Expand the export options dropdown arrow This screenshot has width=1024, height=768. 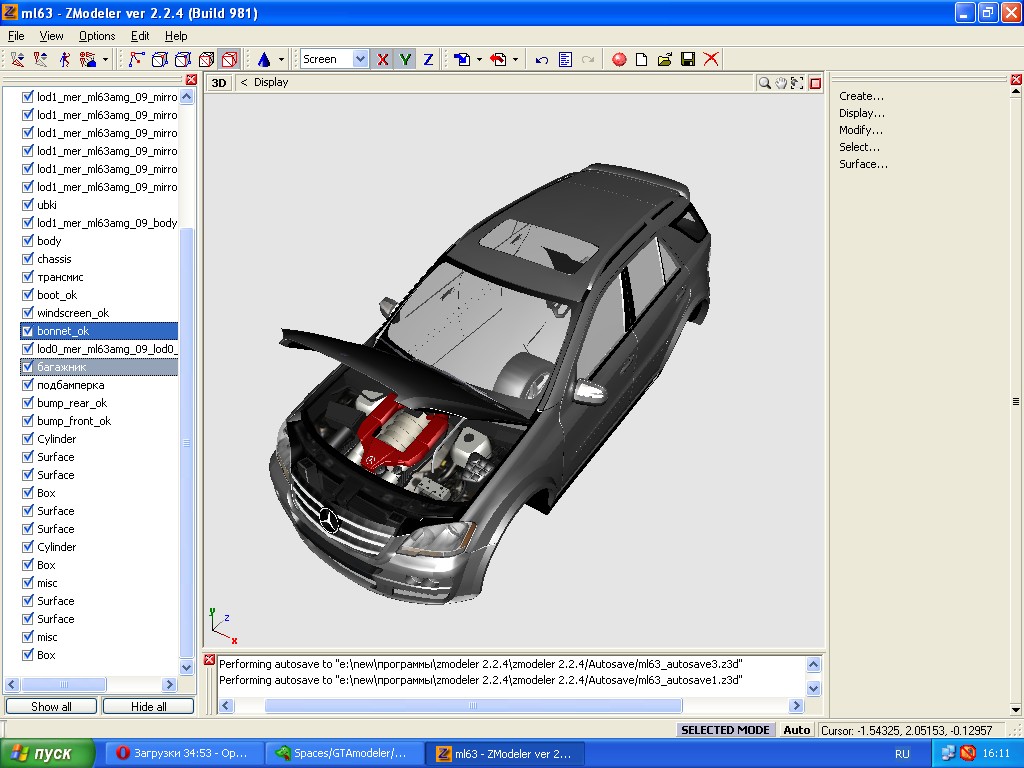pyautogui.click(x=516, y=59)
